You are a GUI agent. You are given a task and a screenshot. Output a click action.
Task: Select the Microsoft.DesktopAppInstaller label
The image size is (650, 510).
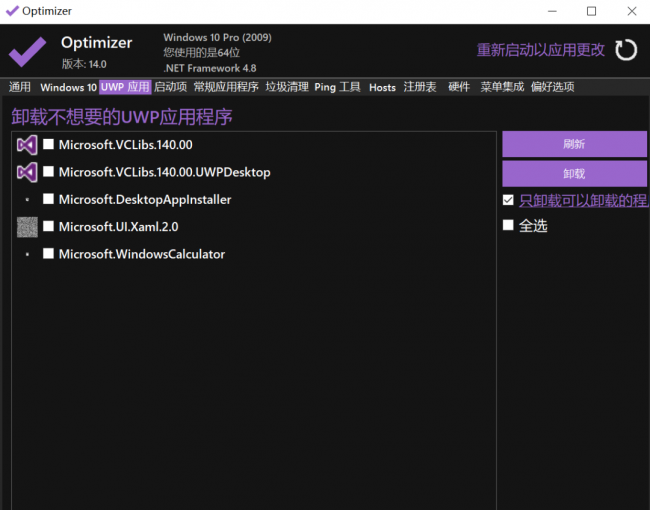pyautogui.click(x=145, y=199)
